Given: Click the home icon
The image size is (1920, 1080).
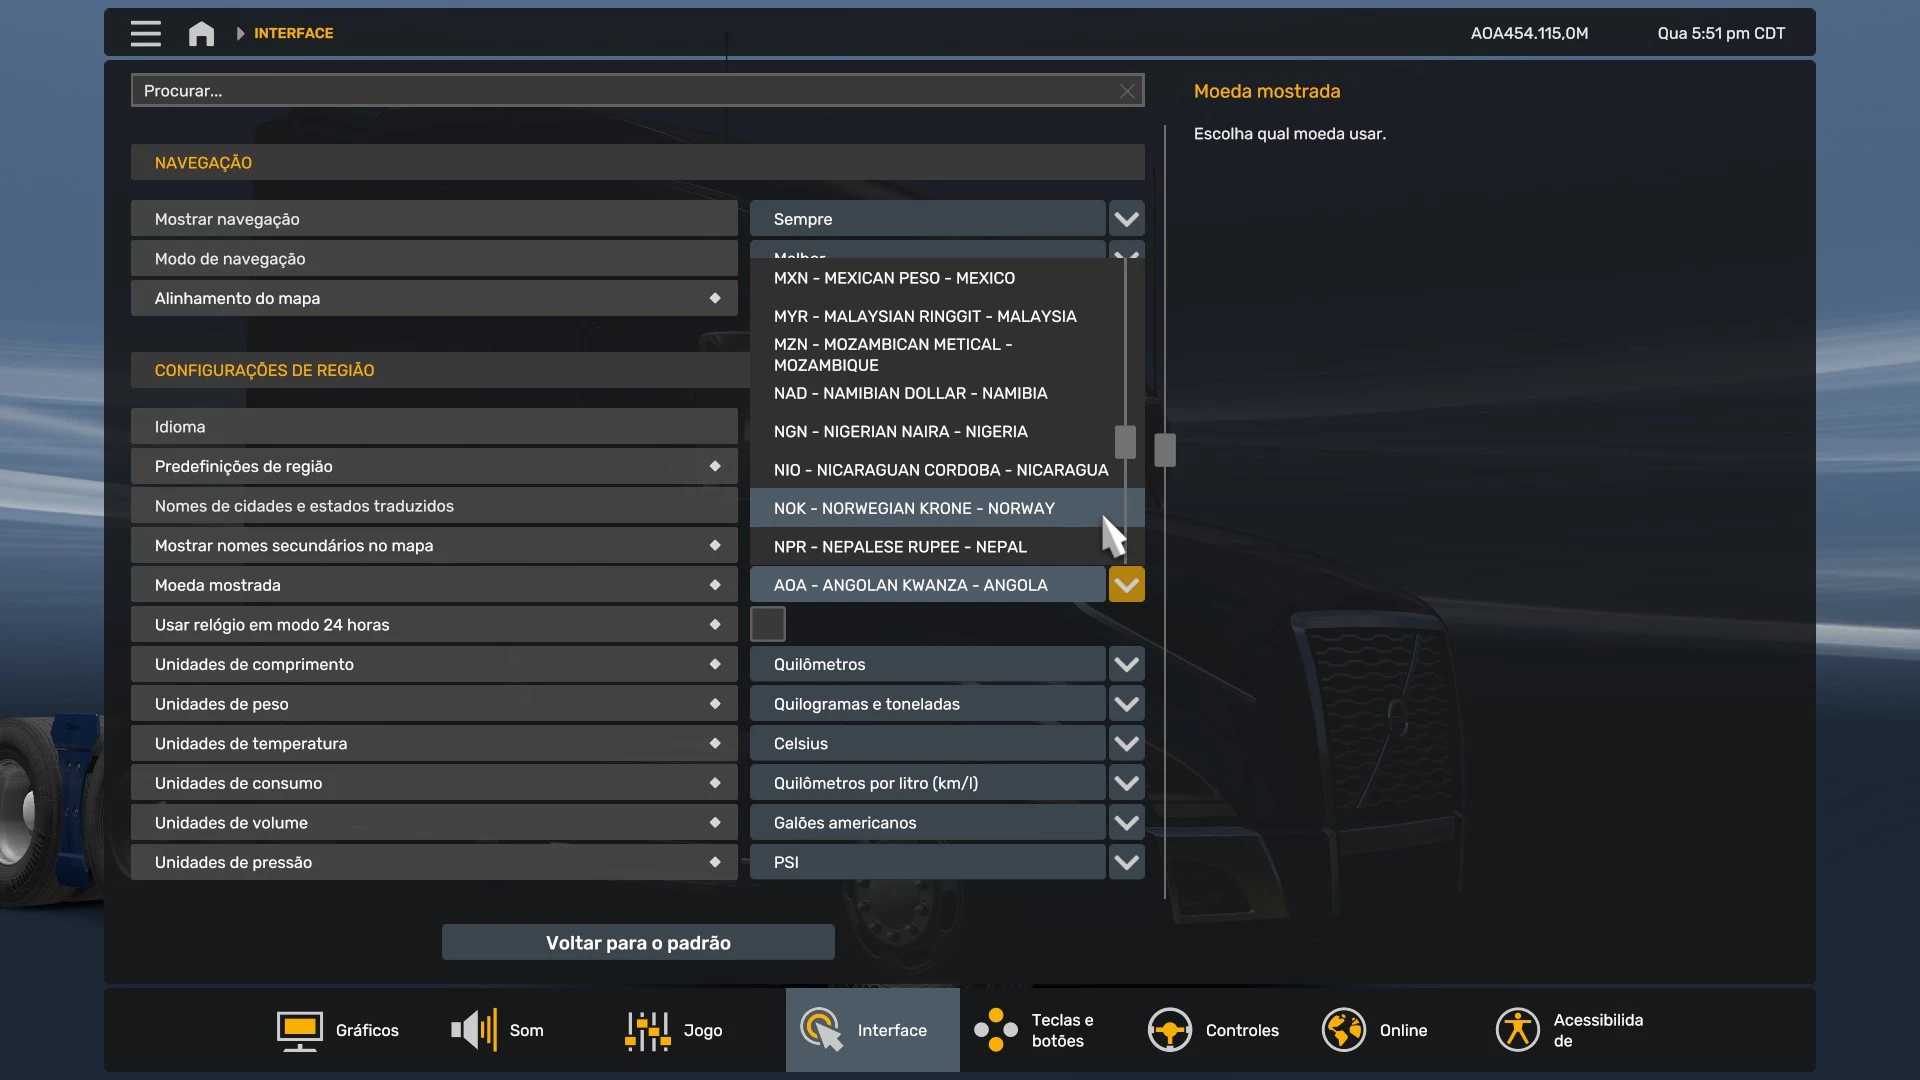Looking at the screenshot, I should tap(201, 33).
